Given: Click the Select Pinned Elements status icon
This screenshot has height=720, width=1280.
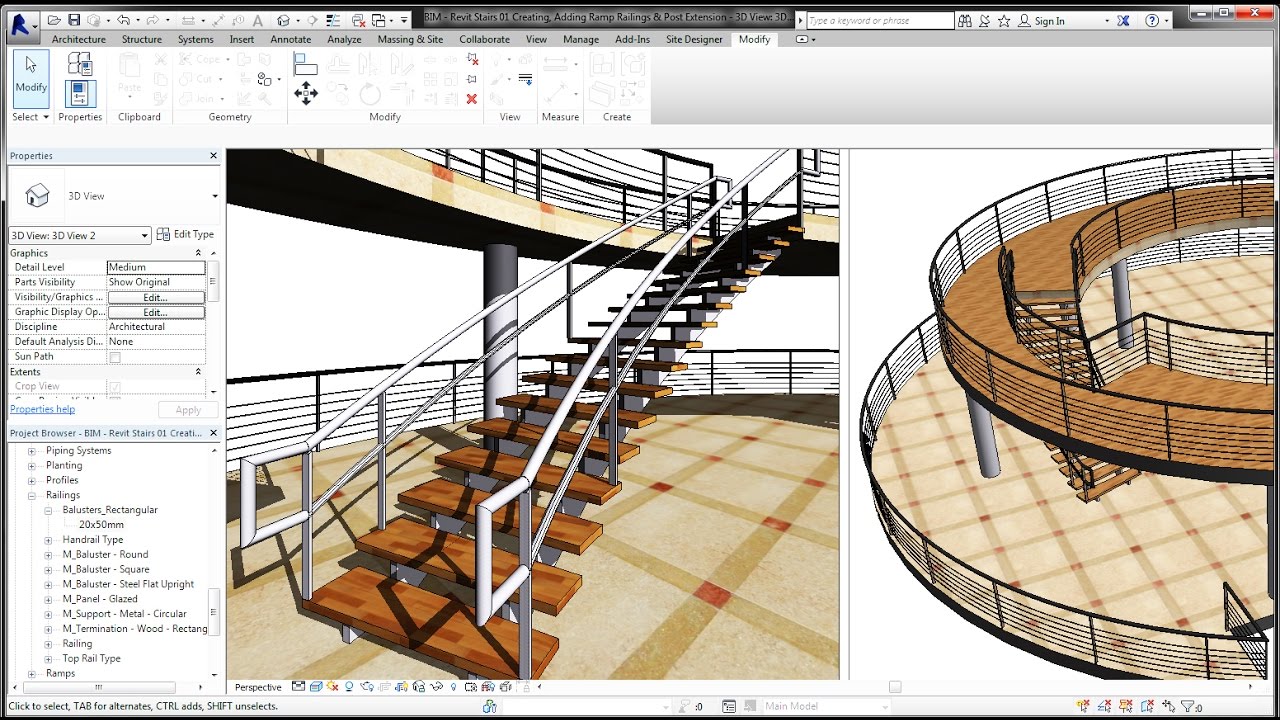Looking at the screenshot, I should click(x=1125, y=707).
